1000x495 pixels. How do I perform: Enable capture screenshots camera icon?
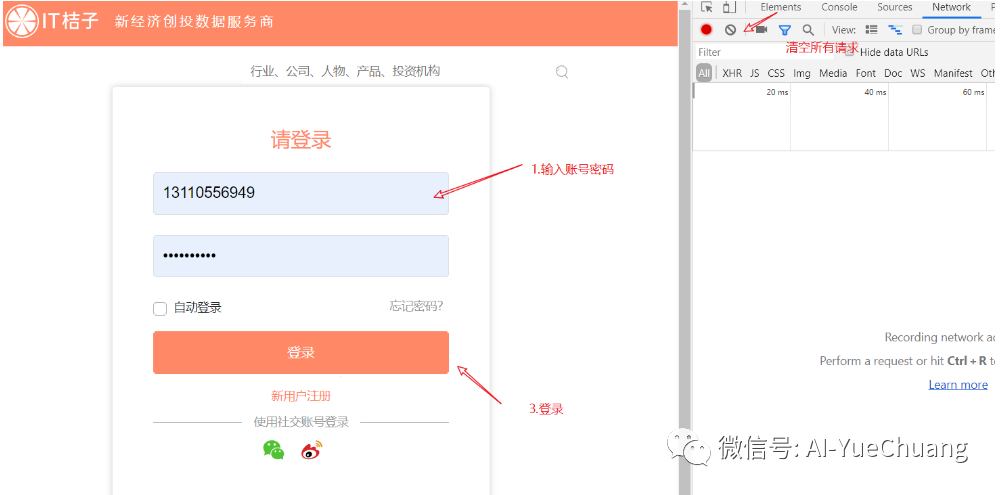pyautogui.click(x=760, y=29)
